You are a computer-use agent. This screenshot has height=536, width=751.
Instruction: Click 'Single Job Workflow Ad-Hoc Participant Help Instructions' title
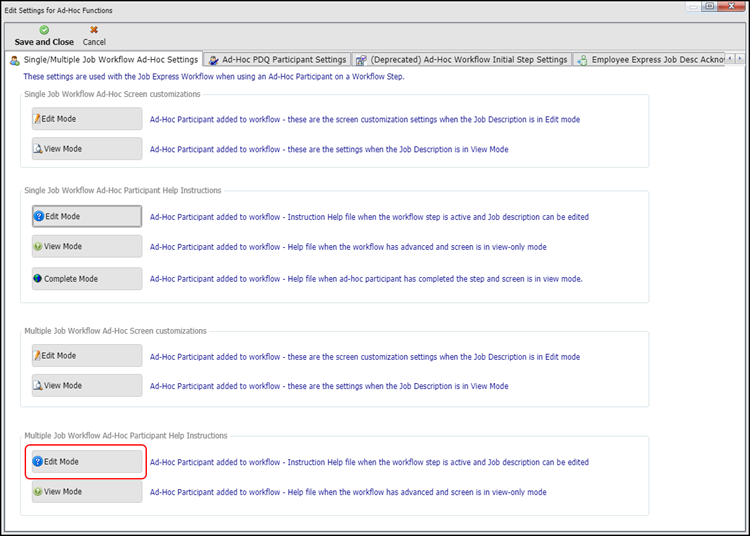pos(123,190)
